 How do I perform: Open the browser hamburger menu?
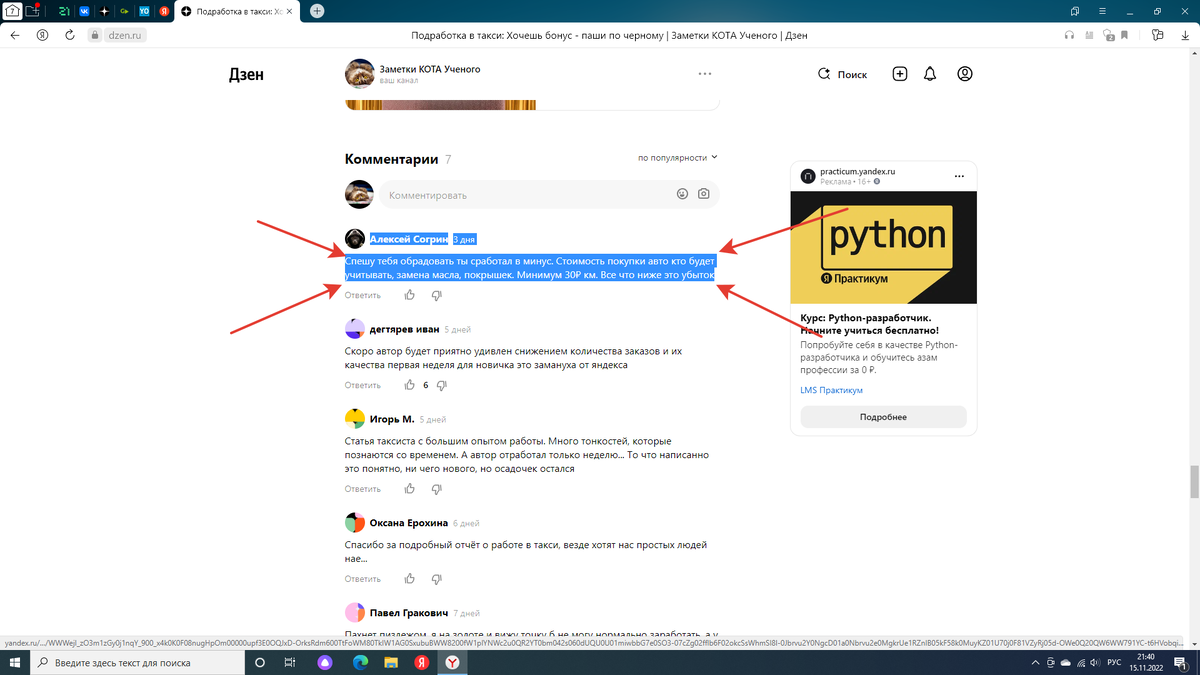1104,11
